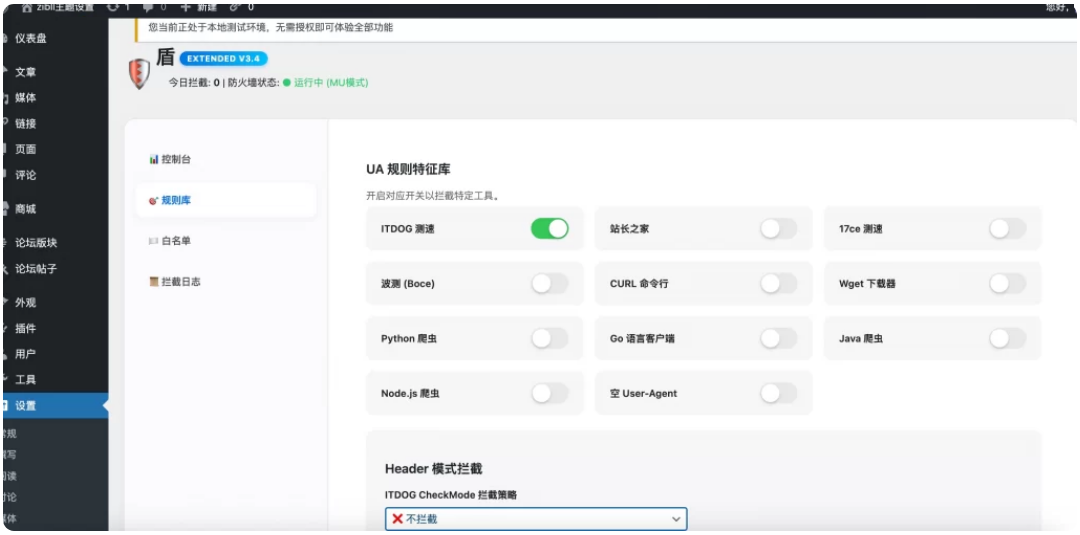Open the 论坛版块 sidebar link
Image resolution: width=1080 pixels, height=535 pixels.
coord(36,243)
